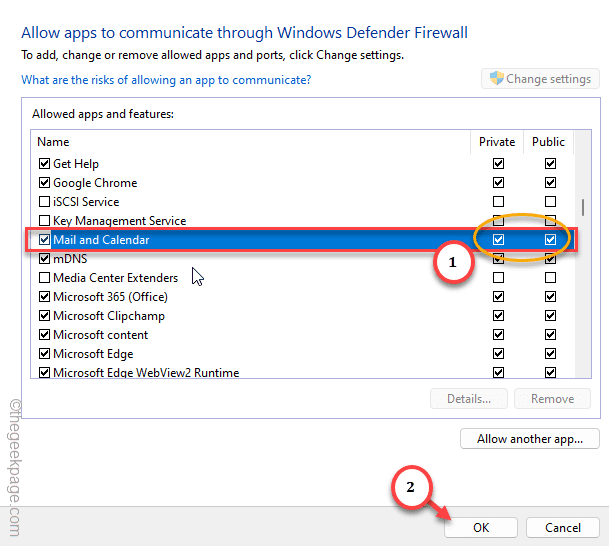
Task: Toggle Public checkbox for Microsoft content
Action: pyautogui.click(x=550, y=335)
